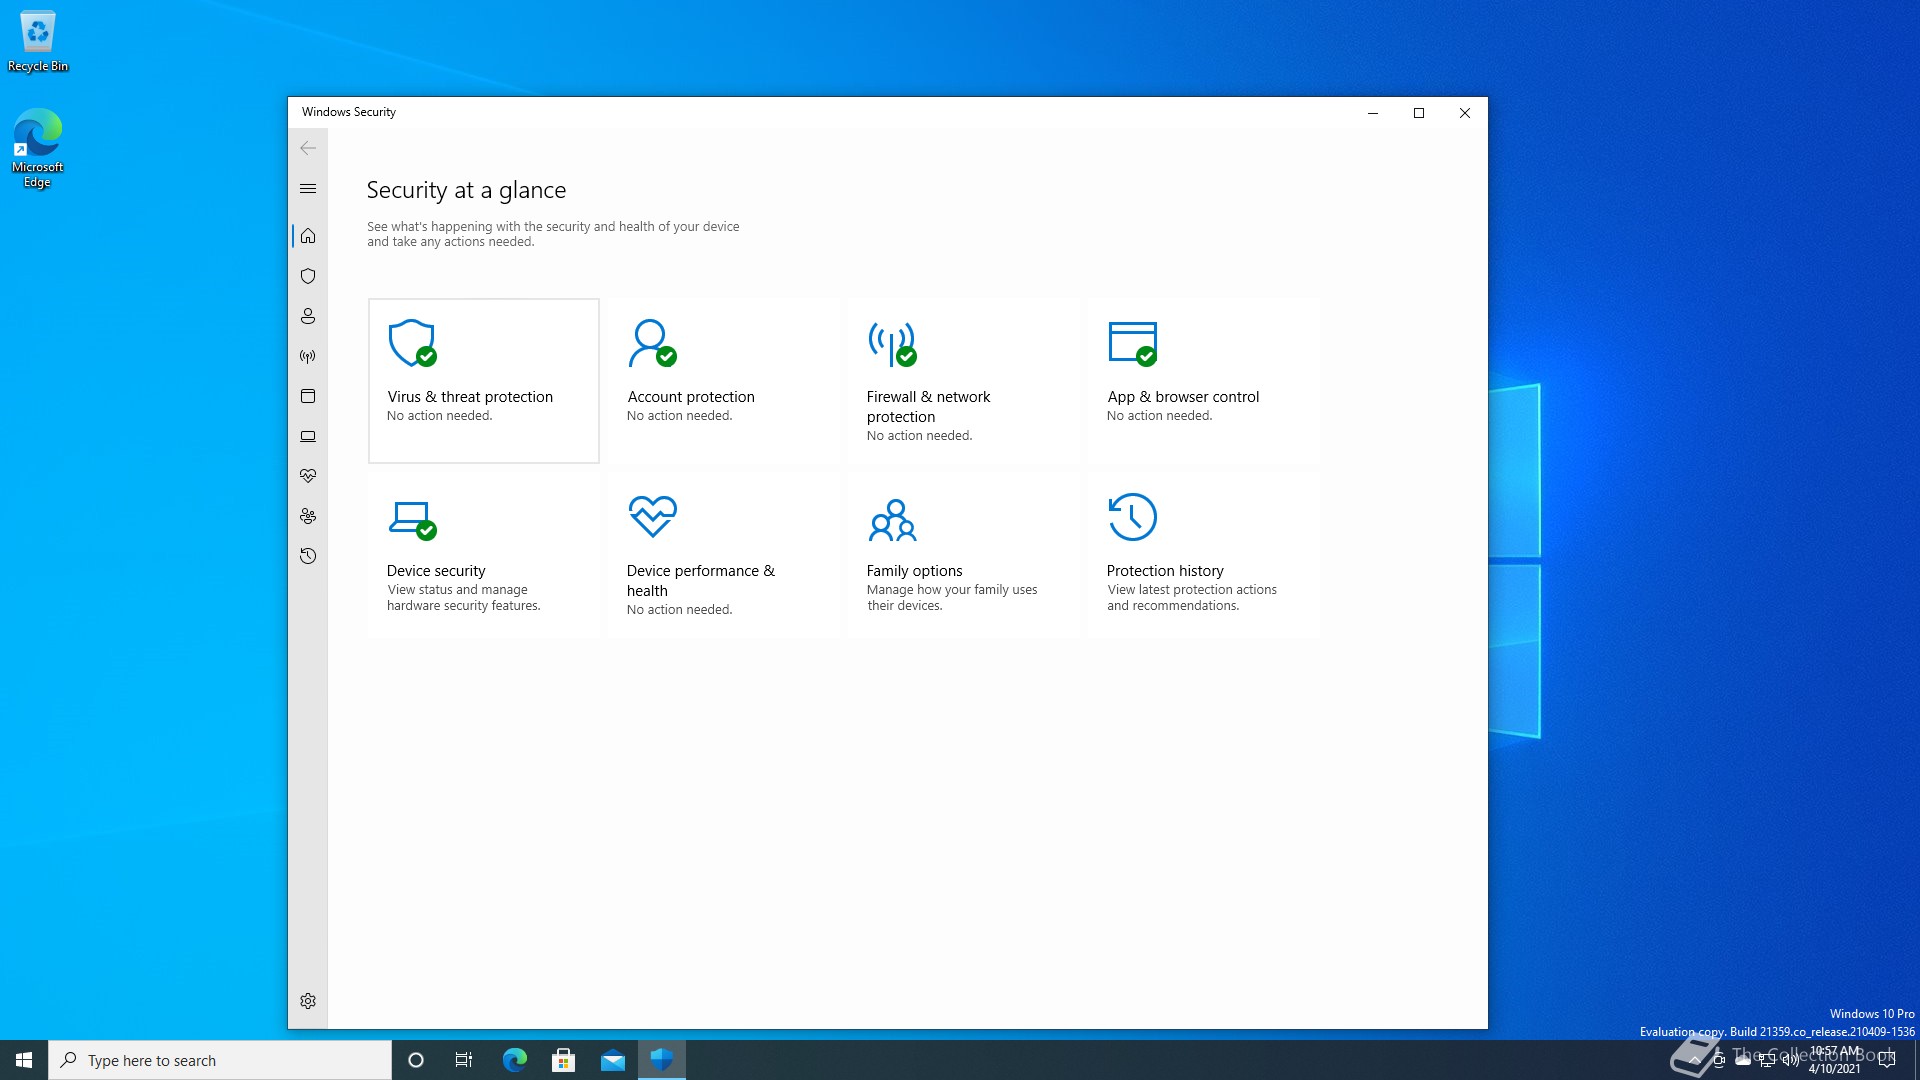The height and width of the screenshot is (1080, 1920).
Task: Click 'View status and manage hardware security features' text
Action: coord(464,598)
